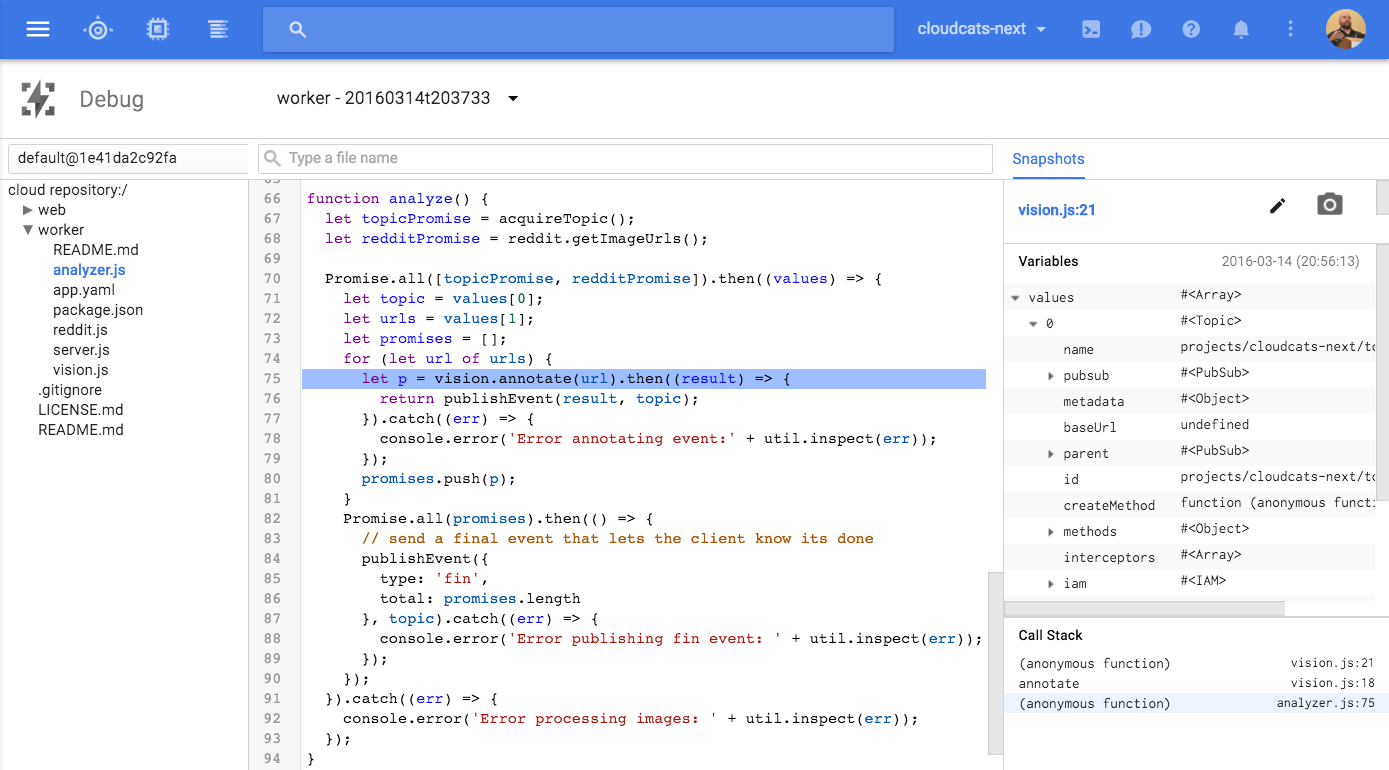Open app.yaml file
The image size is (1389, 770).
click(x=84, y=290)
